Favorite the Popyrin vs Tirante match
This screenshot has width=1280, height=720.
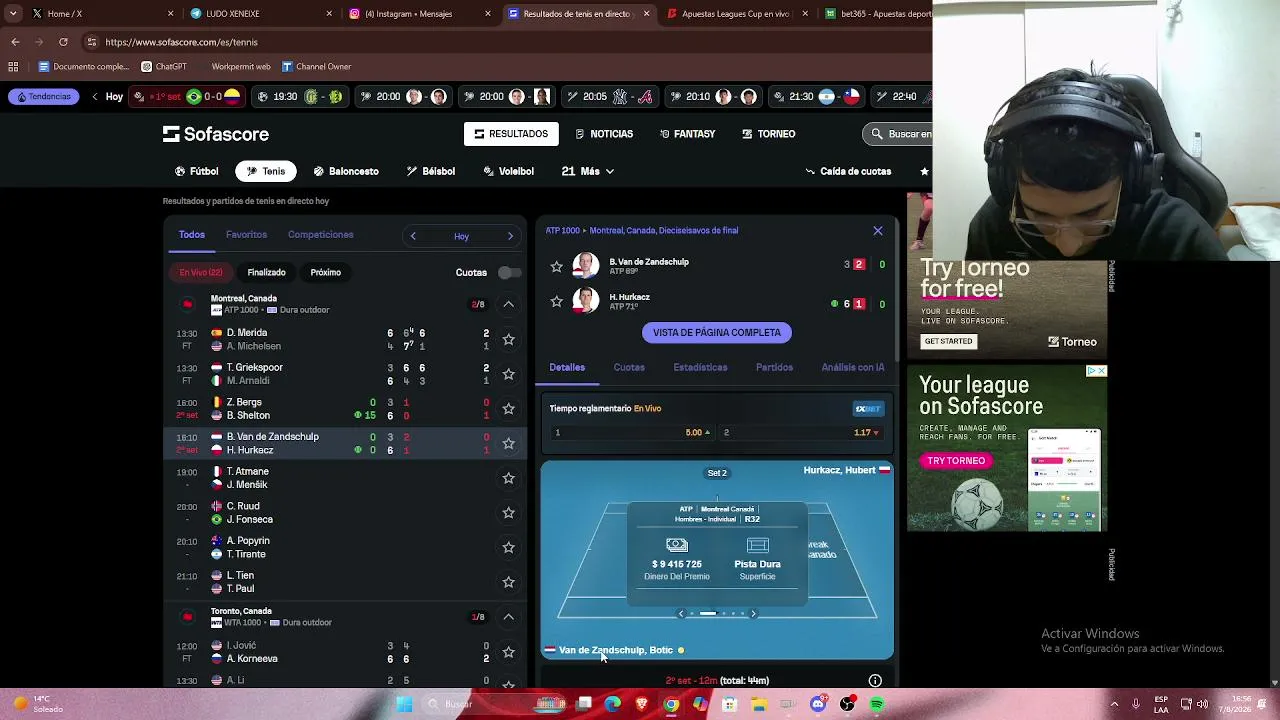click(x=508, y=547)
